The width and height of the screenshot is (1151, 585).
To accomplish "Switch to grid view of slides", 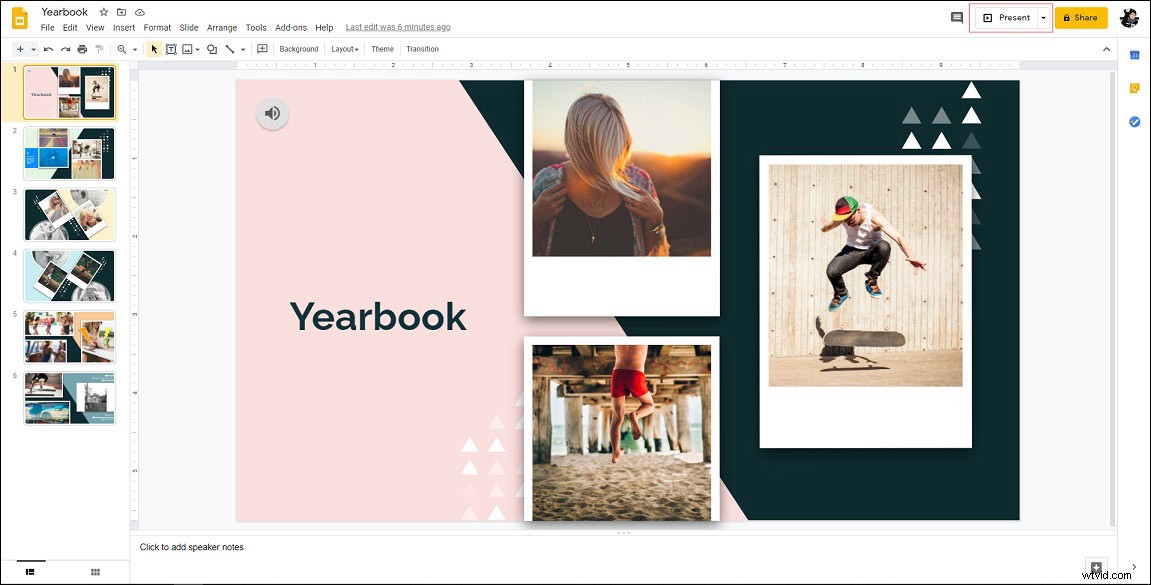I will [95, 571].
